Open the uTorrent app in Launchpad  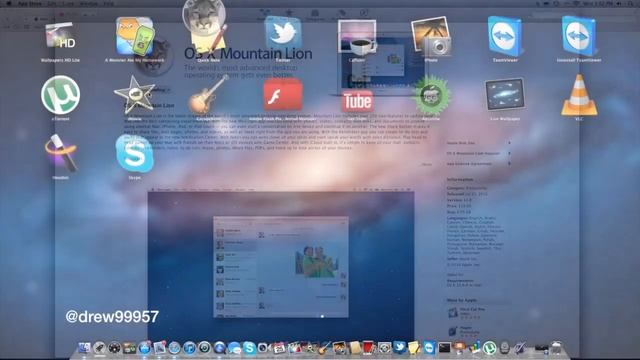[60, 95]
